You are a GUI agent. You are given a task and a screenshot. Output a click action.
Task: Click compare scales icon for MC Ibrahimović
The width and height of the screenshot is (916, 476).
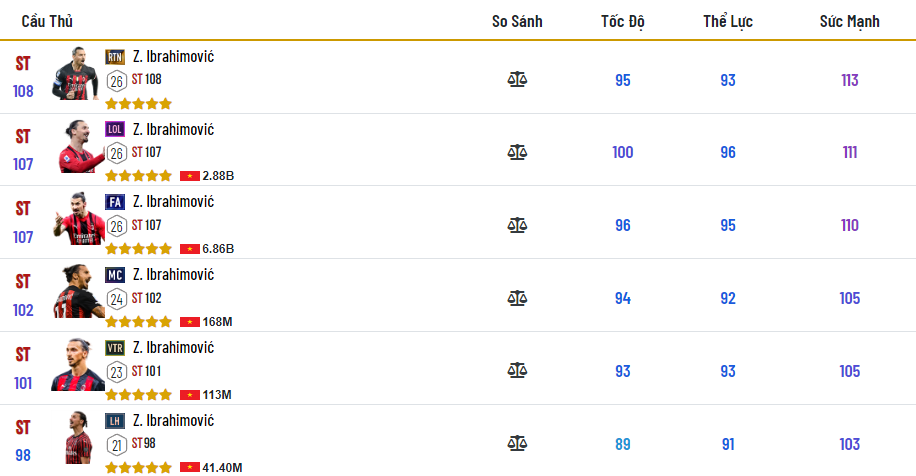point(517,298)
